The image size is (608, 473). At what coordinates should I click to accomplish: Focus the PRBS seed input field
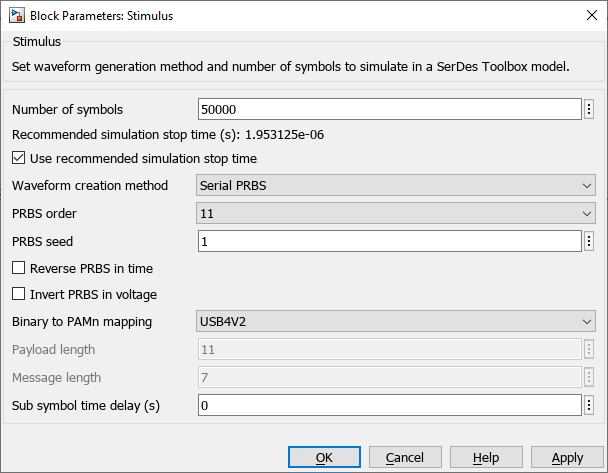[389, 241]
